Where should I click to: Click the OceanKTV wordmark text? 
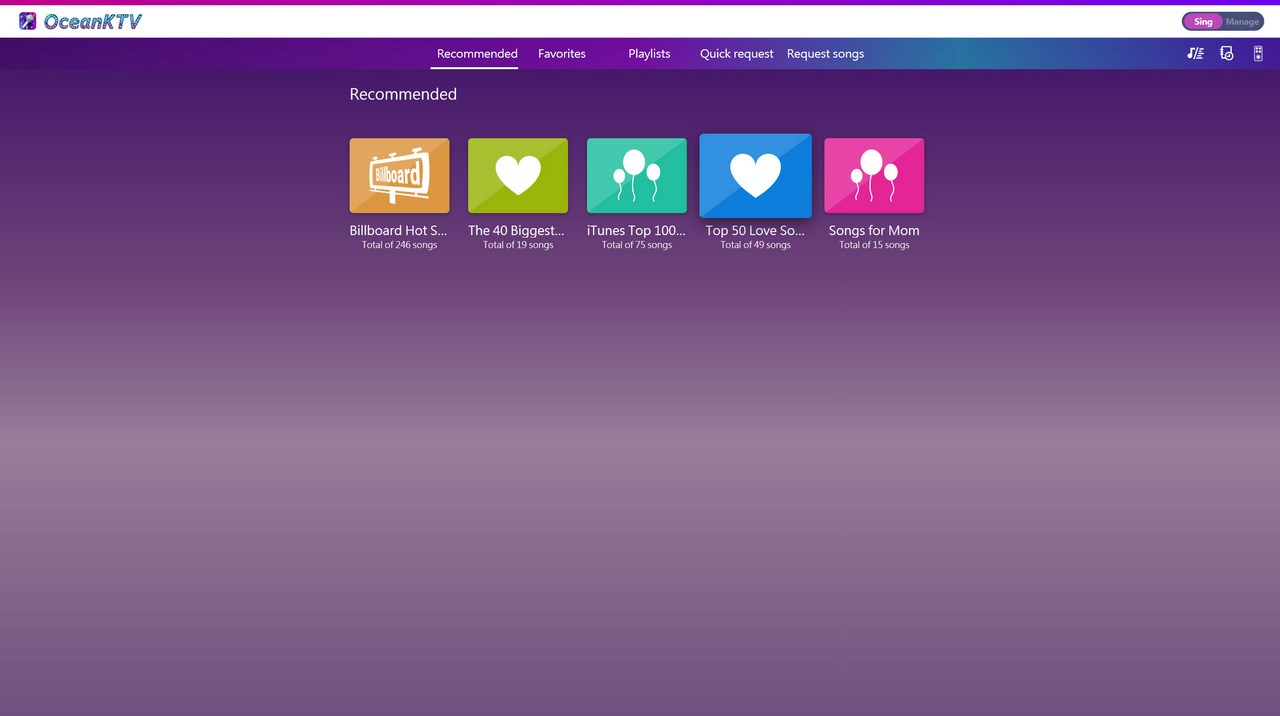click(x=93, y=21)
